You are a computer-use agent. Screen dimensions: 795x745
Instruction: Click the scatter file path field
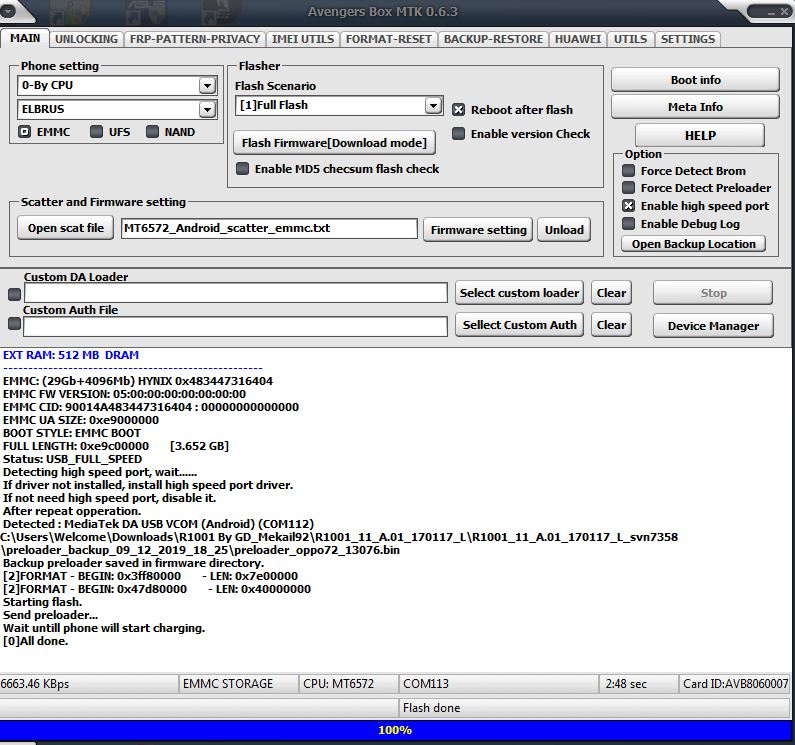[x=269, y=228]
